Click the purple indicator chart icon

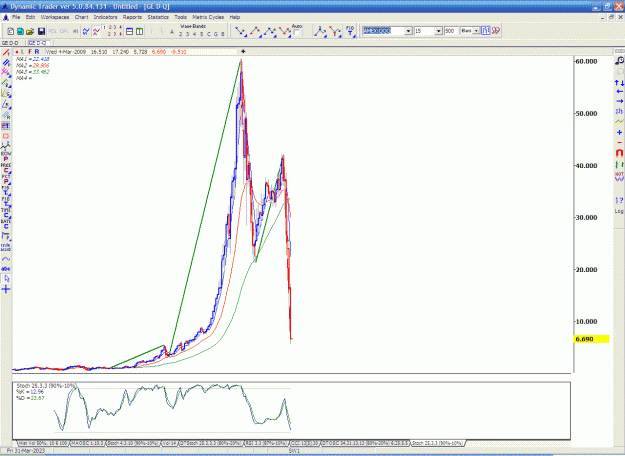(96, 31)
